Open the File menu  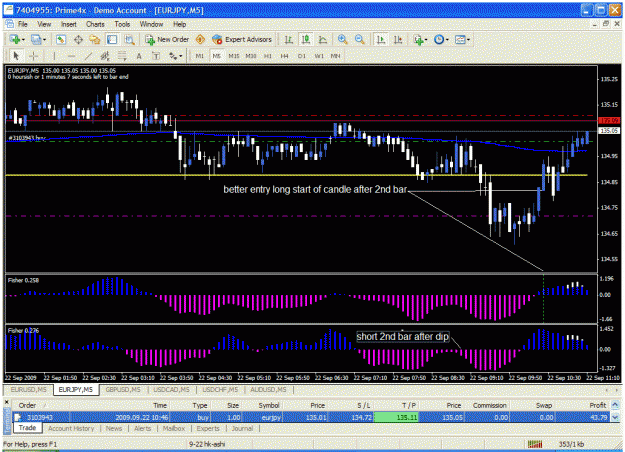(22, 24)
